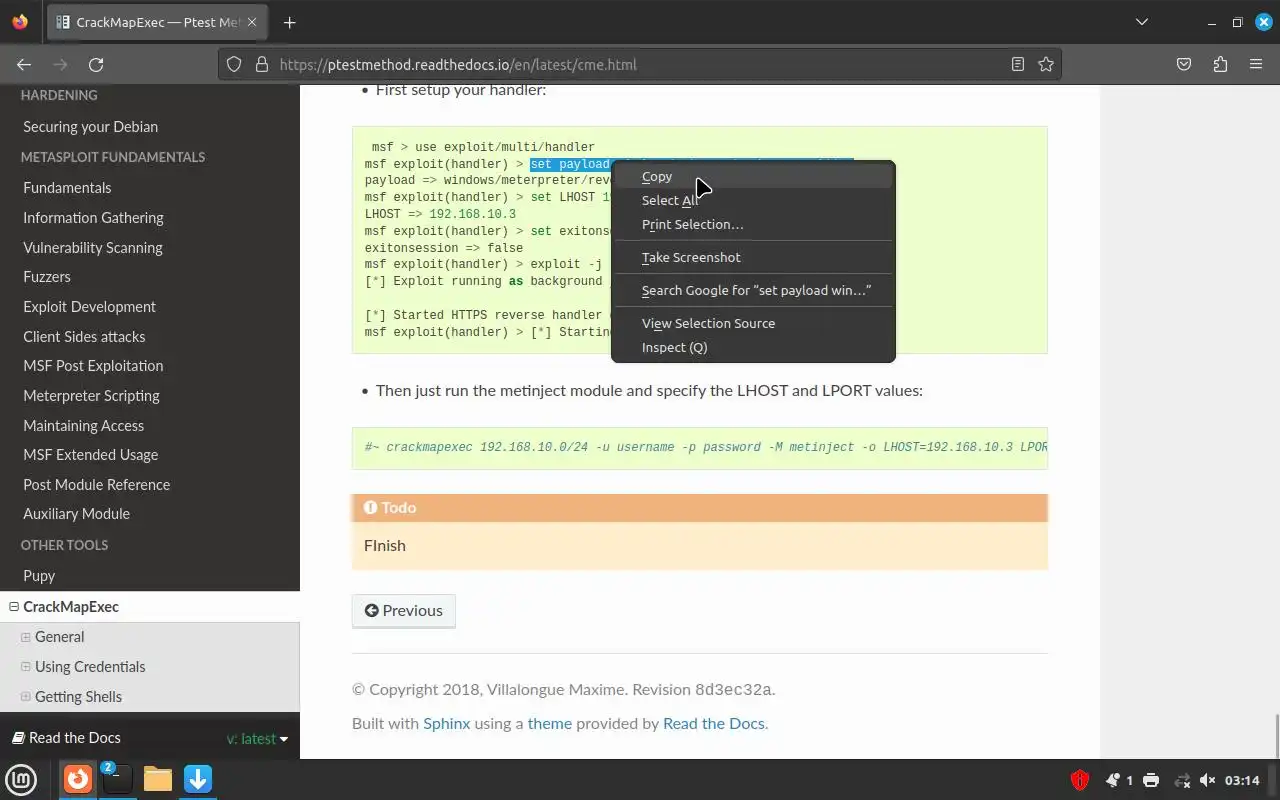Image resolution: width=1280 pixels, height=800 pixels.
Task: List all tabs dropdown arrow
Action: click(1142, 22)
